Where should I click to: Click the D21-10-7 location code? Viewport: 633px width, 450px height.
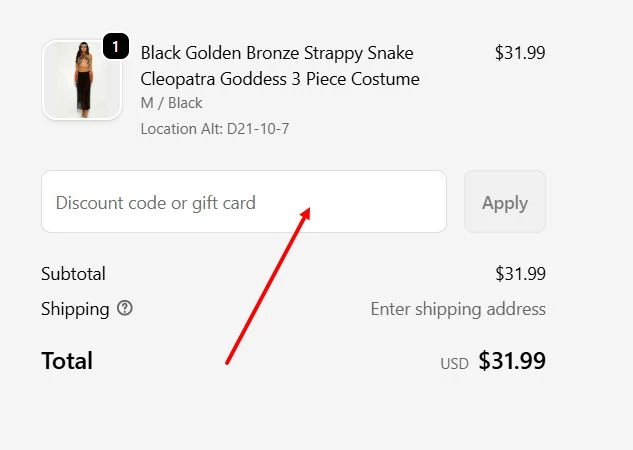tap(258, 128)
